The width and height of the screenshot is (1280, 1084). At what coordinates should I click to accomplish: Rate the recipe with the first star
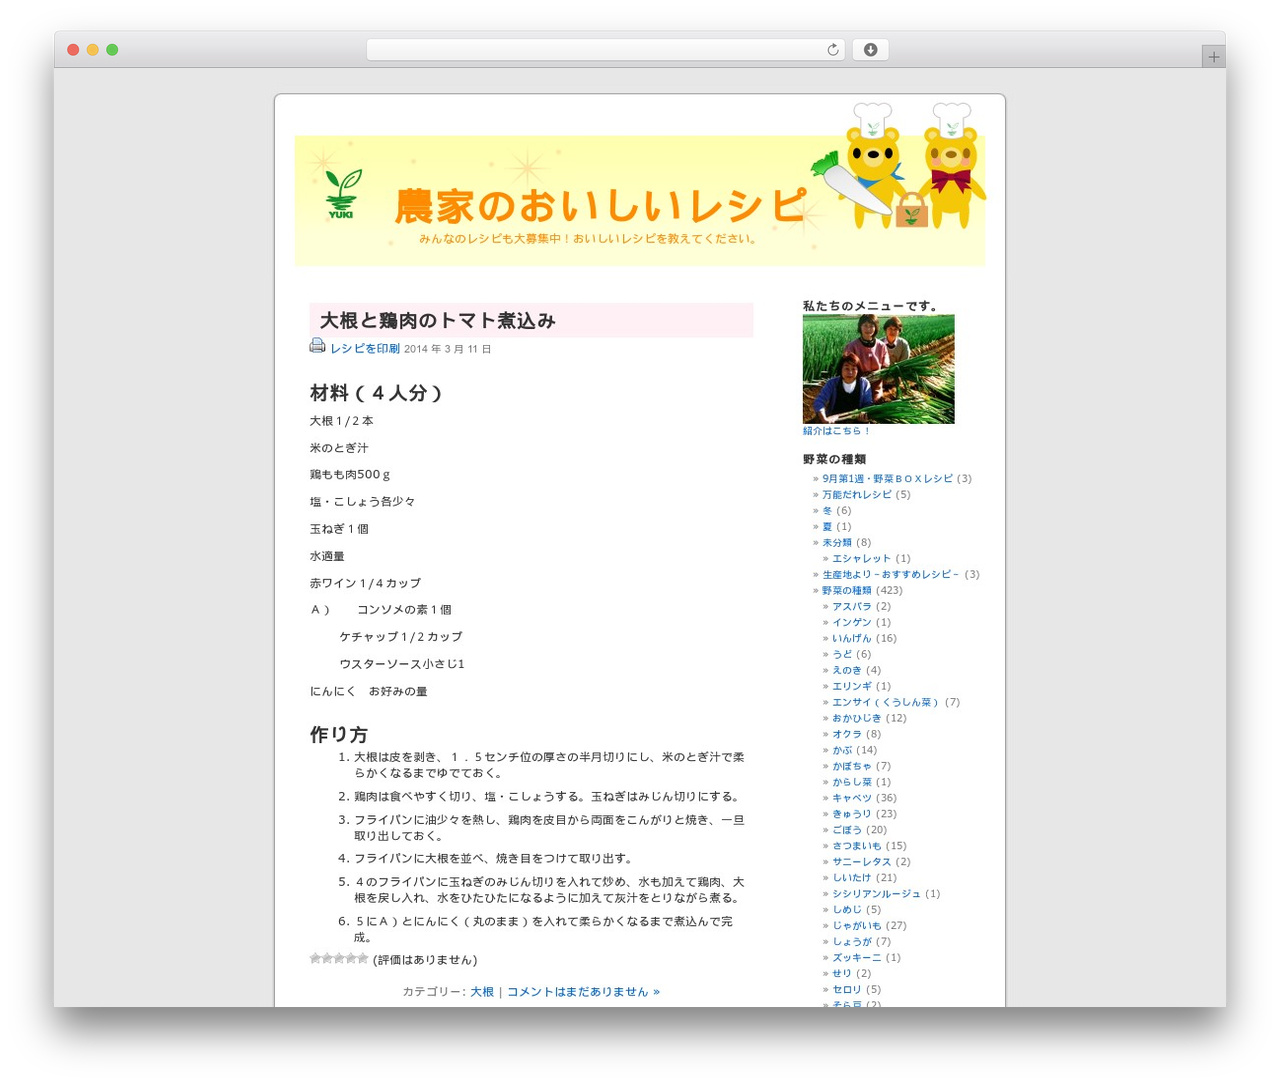click(315, 958)
